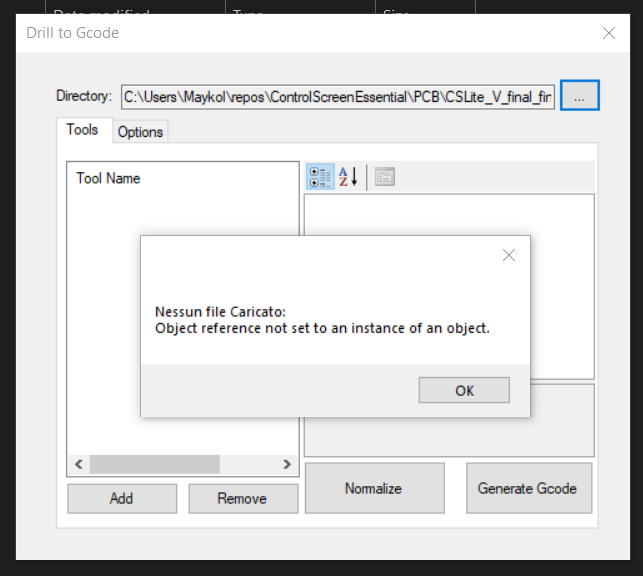Switch to the Options tab
Viewport: 643px width, 576px height.
140,132
